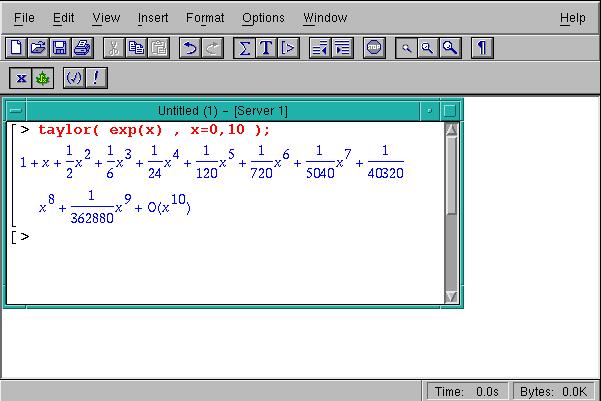
Task: Toggle the x expression display button
Action: coord(21,77)
